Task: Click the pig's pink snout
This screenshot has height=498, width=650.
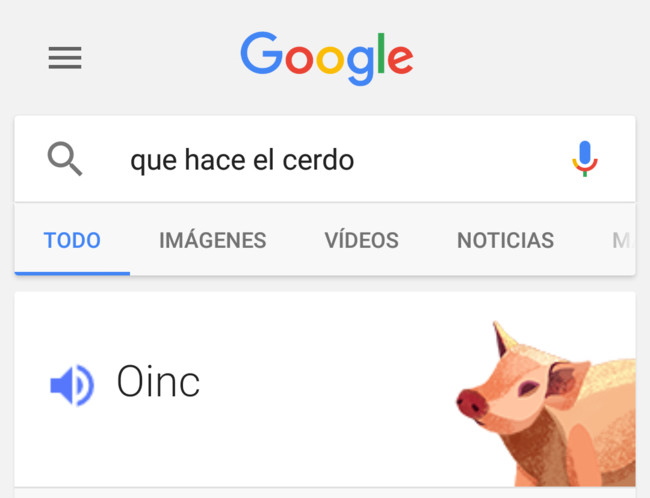Action: 470,402
